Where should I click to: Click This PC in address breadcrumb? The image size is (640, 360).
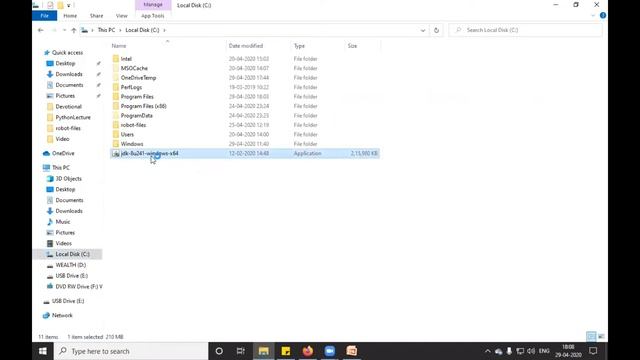coord(106,30)
